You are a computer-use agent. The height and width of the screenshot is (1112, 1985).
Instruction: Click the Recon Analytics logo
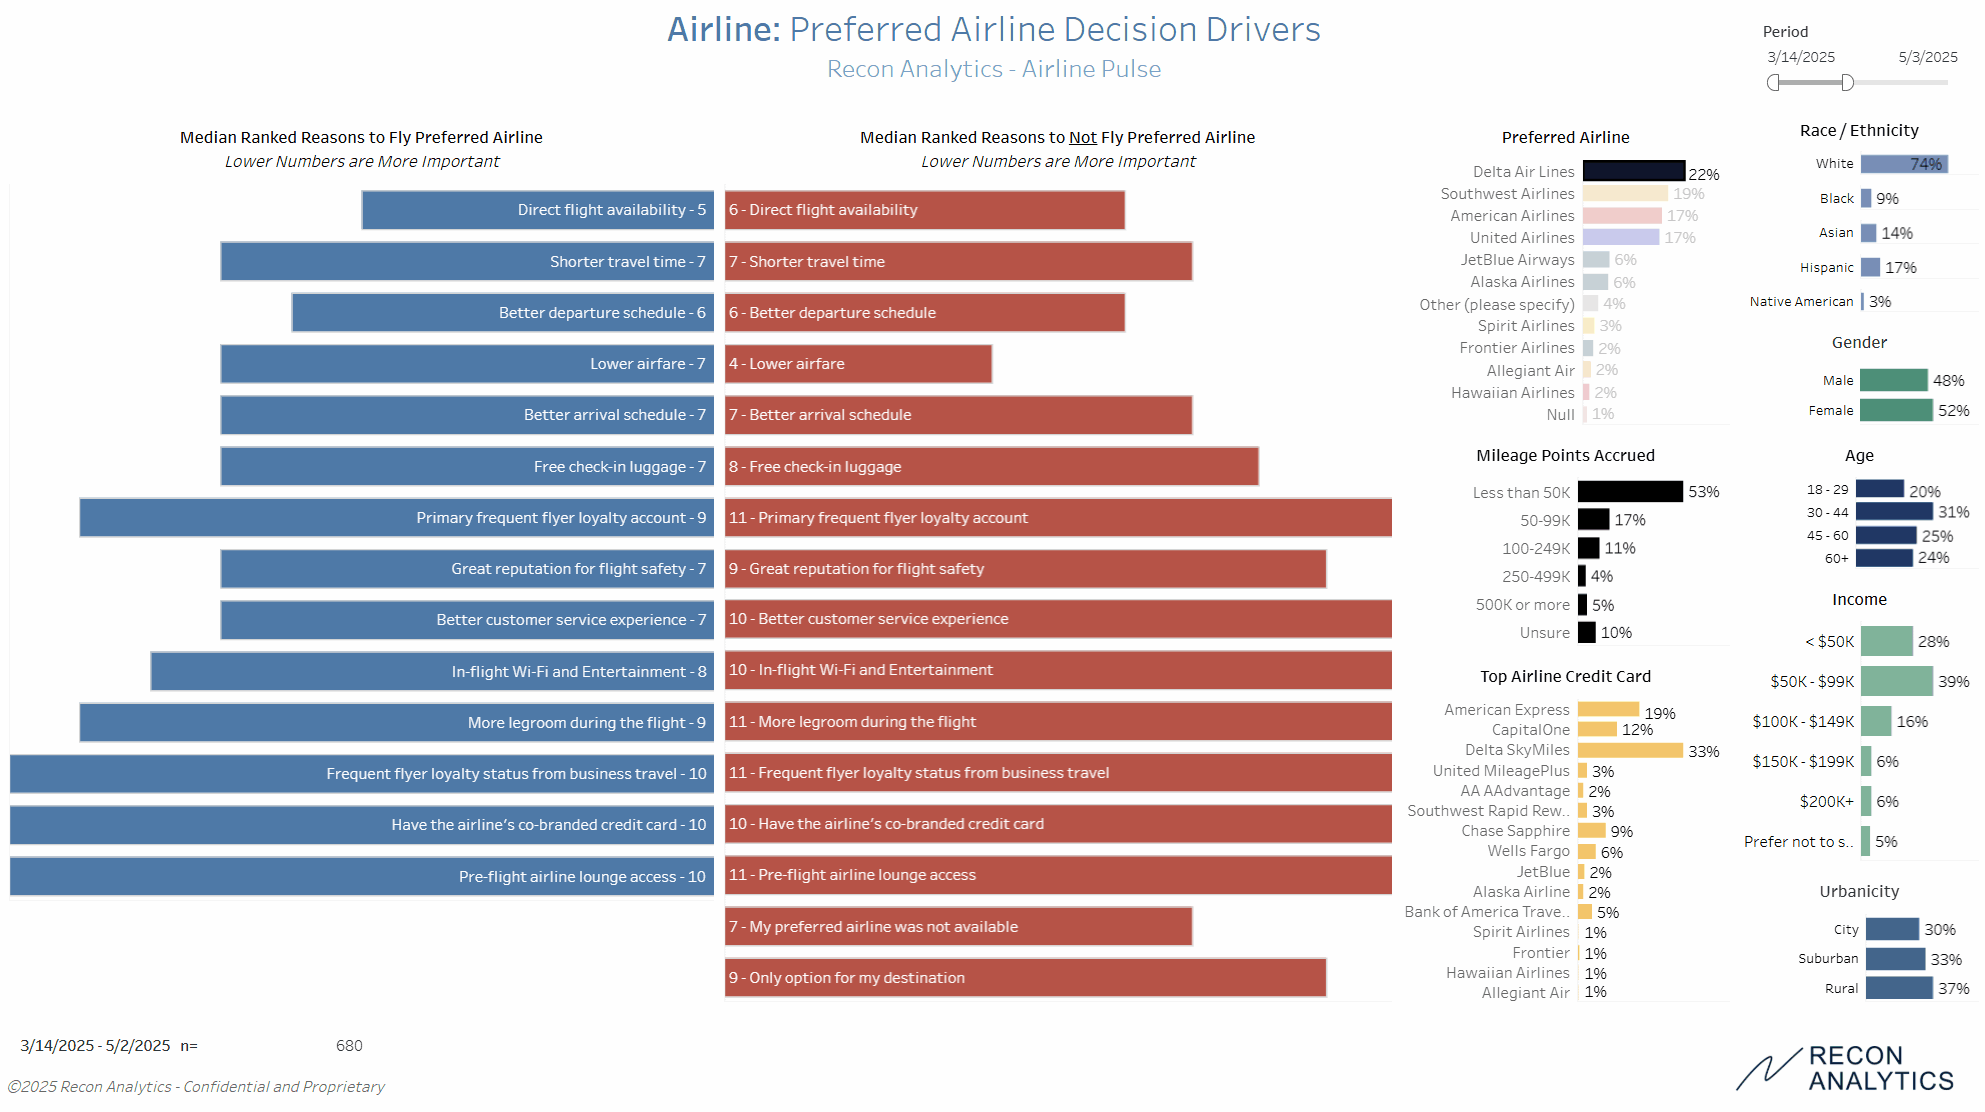pyautogui.click(x=1845, y=1069)
